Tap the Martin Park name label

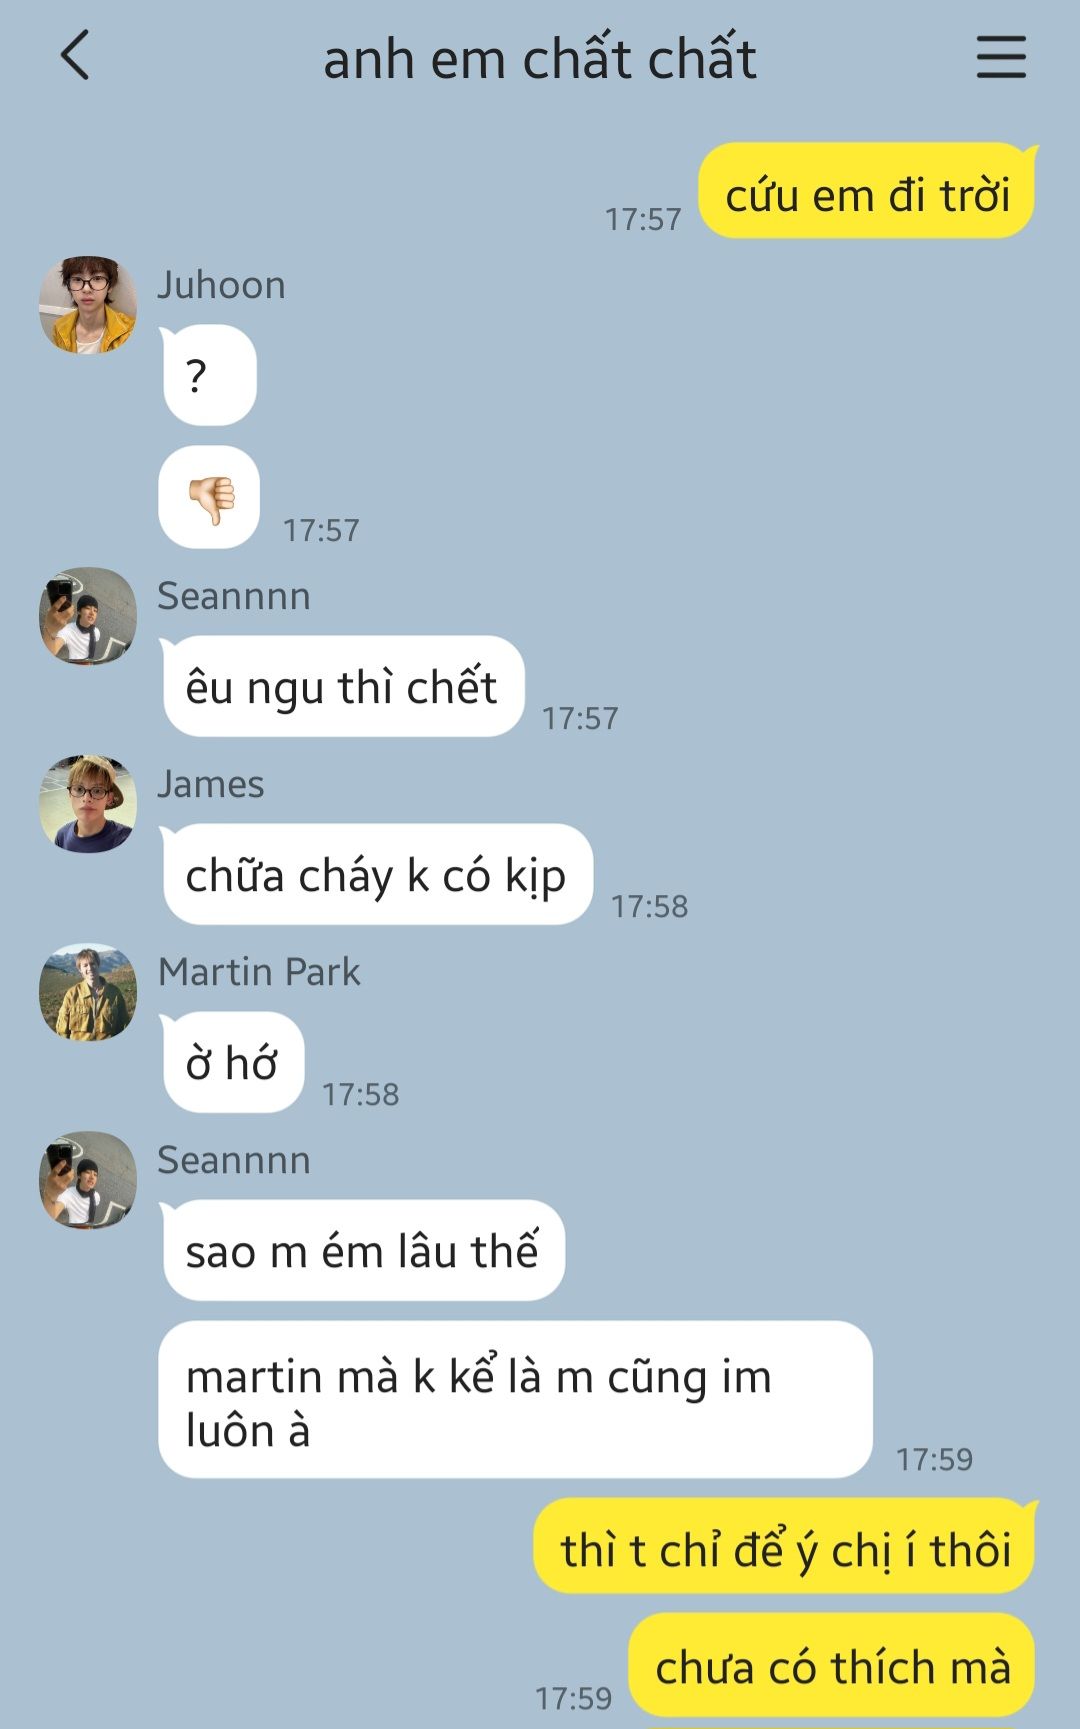259,972
